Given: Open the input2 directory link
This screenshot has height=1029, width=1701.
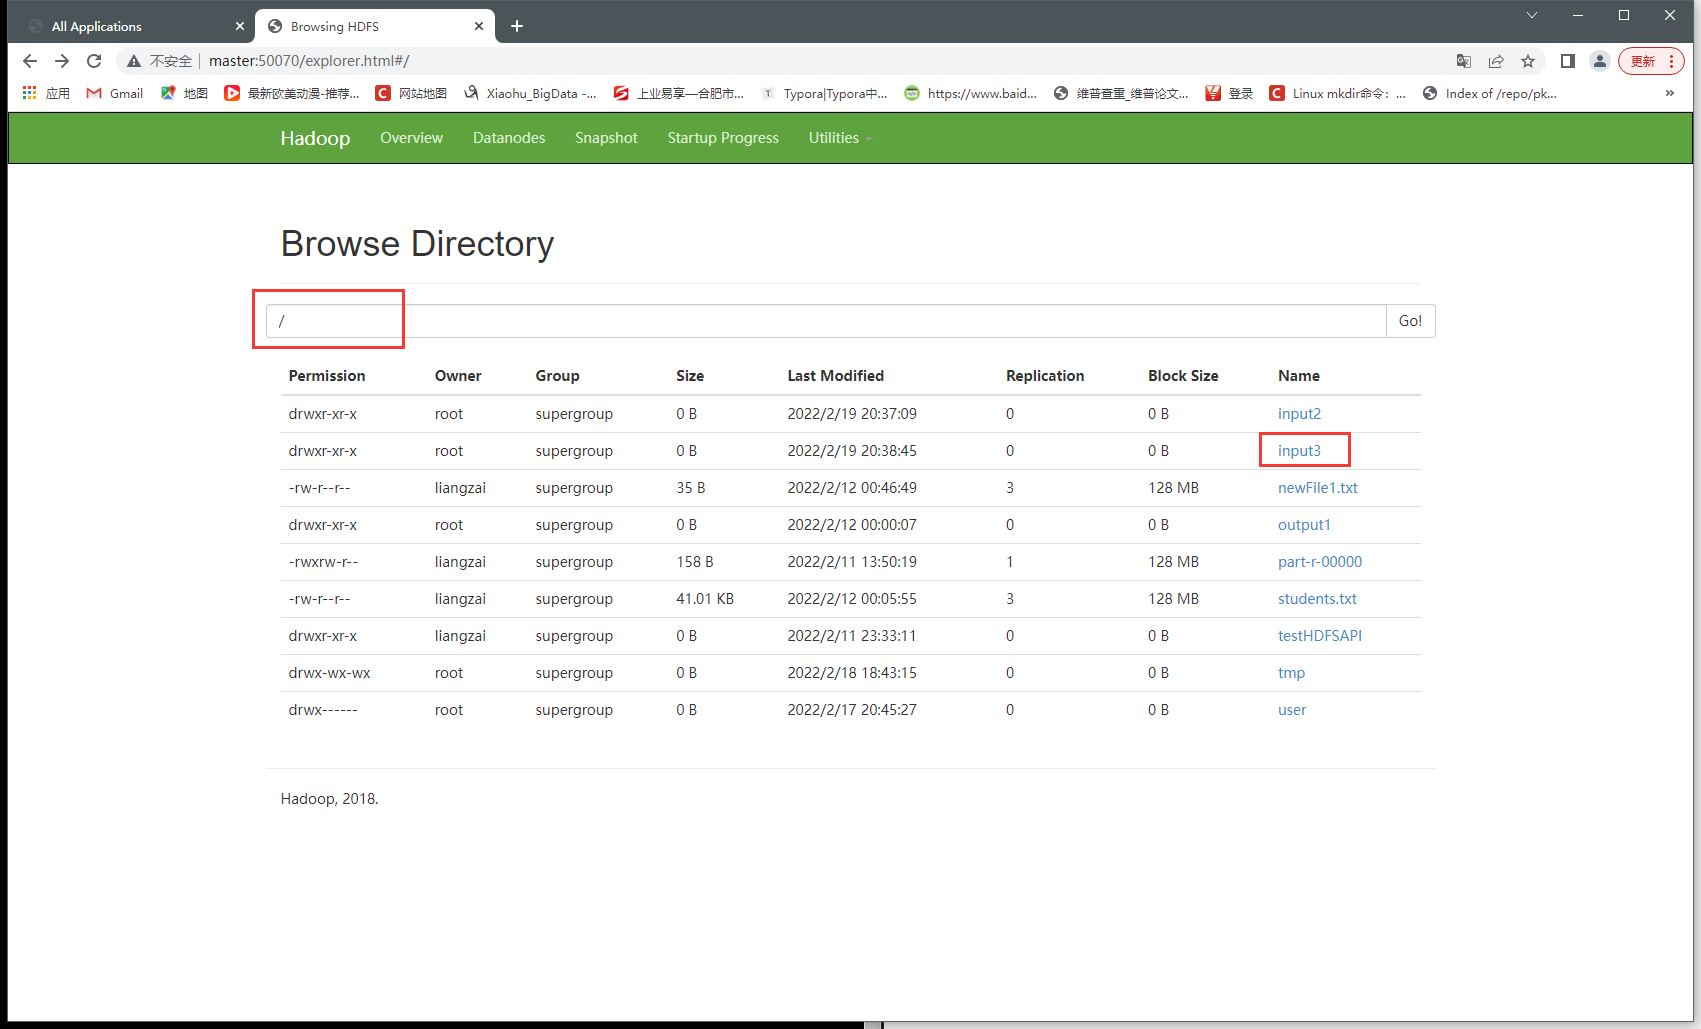Looking at the screenshot, I should [x=1299, y=414].
